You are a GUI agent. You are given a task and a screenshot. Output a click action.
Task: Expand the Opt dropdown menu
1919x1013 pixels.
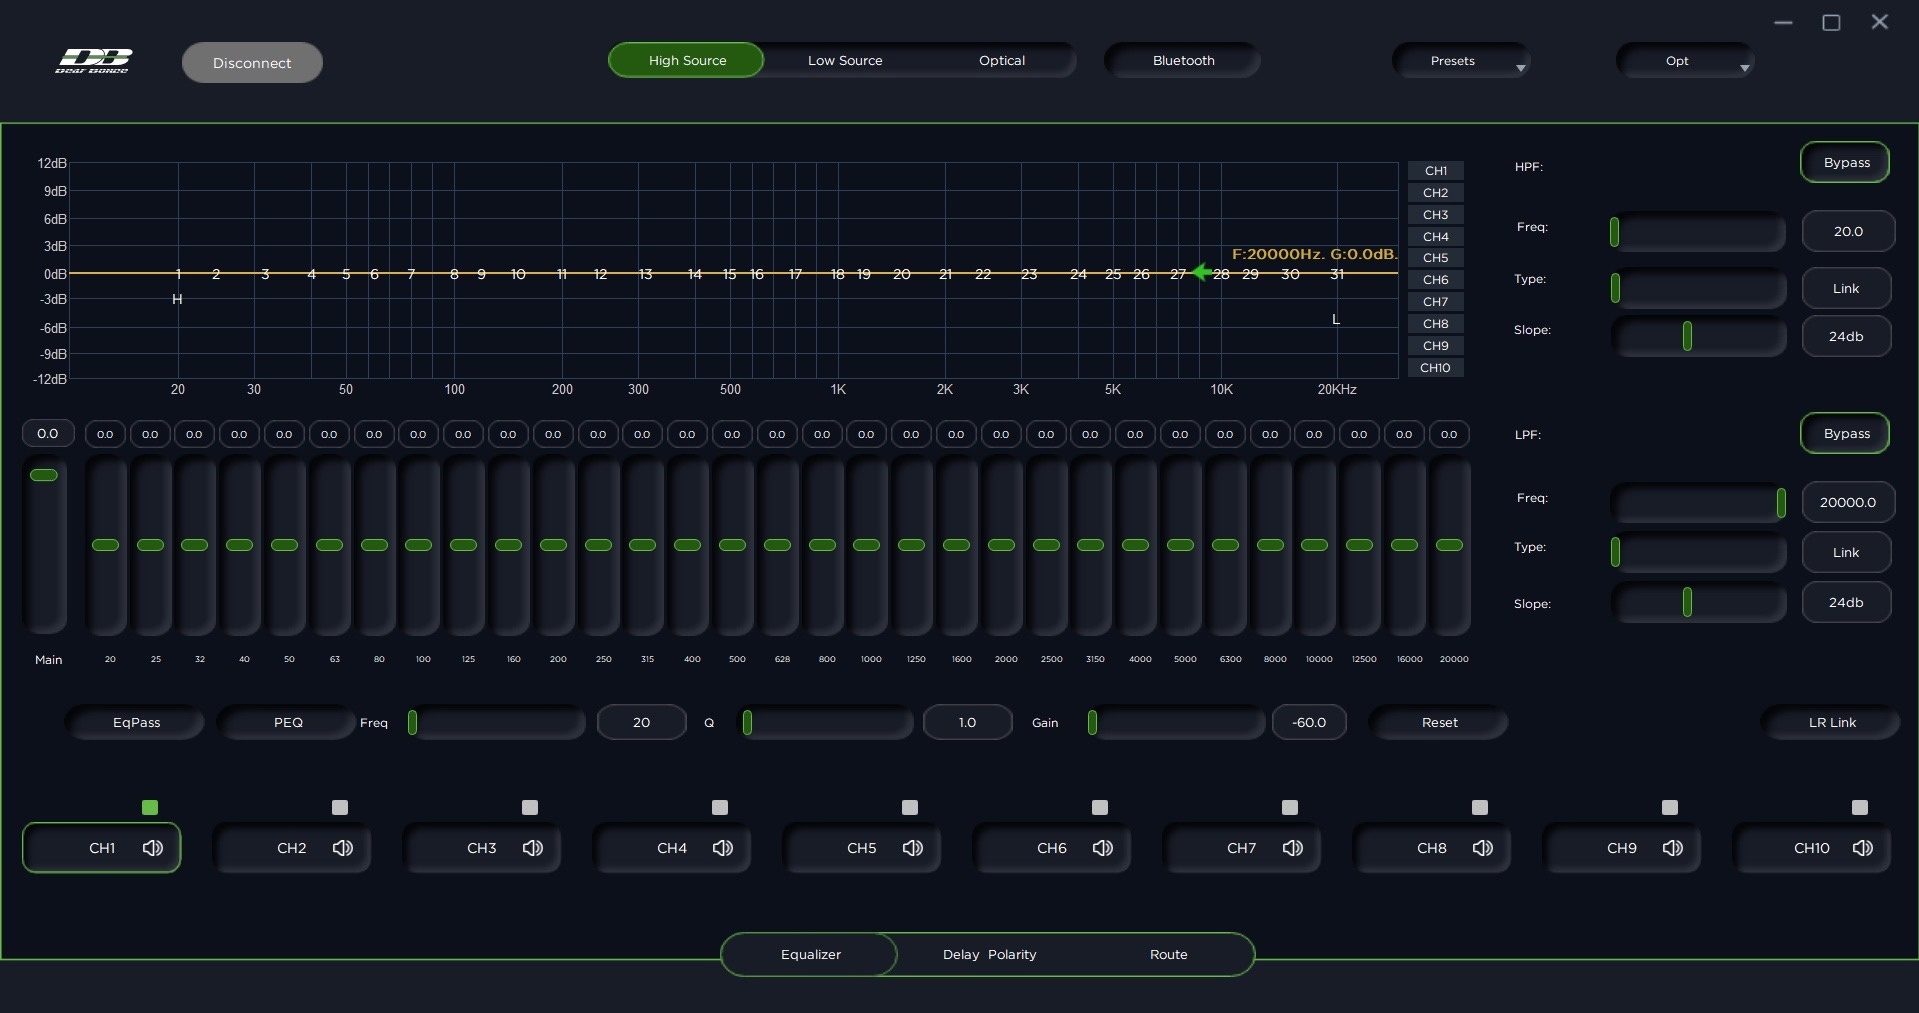[x=1685, y=61]
